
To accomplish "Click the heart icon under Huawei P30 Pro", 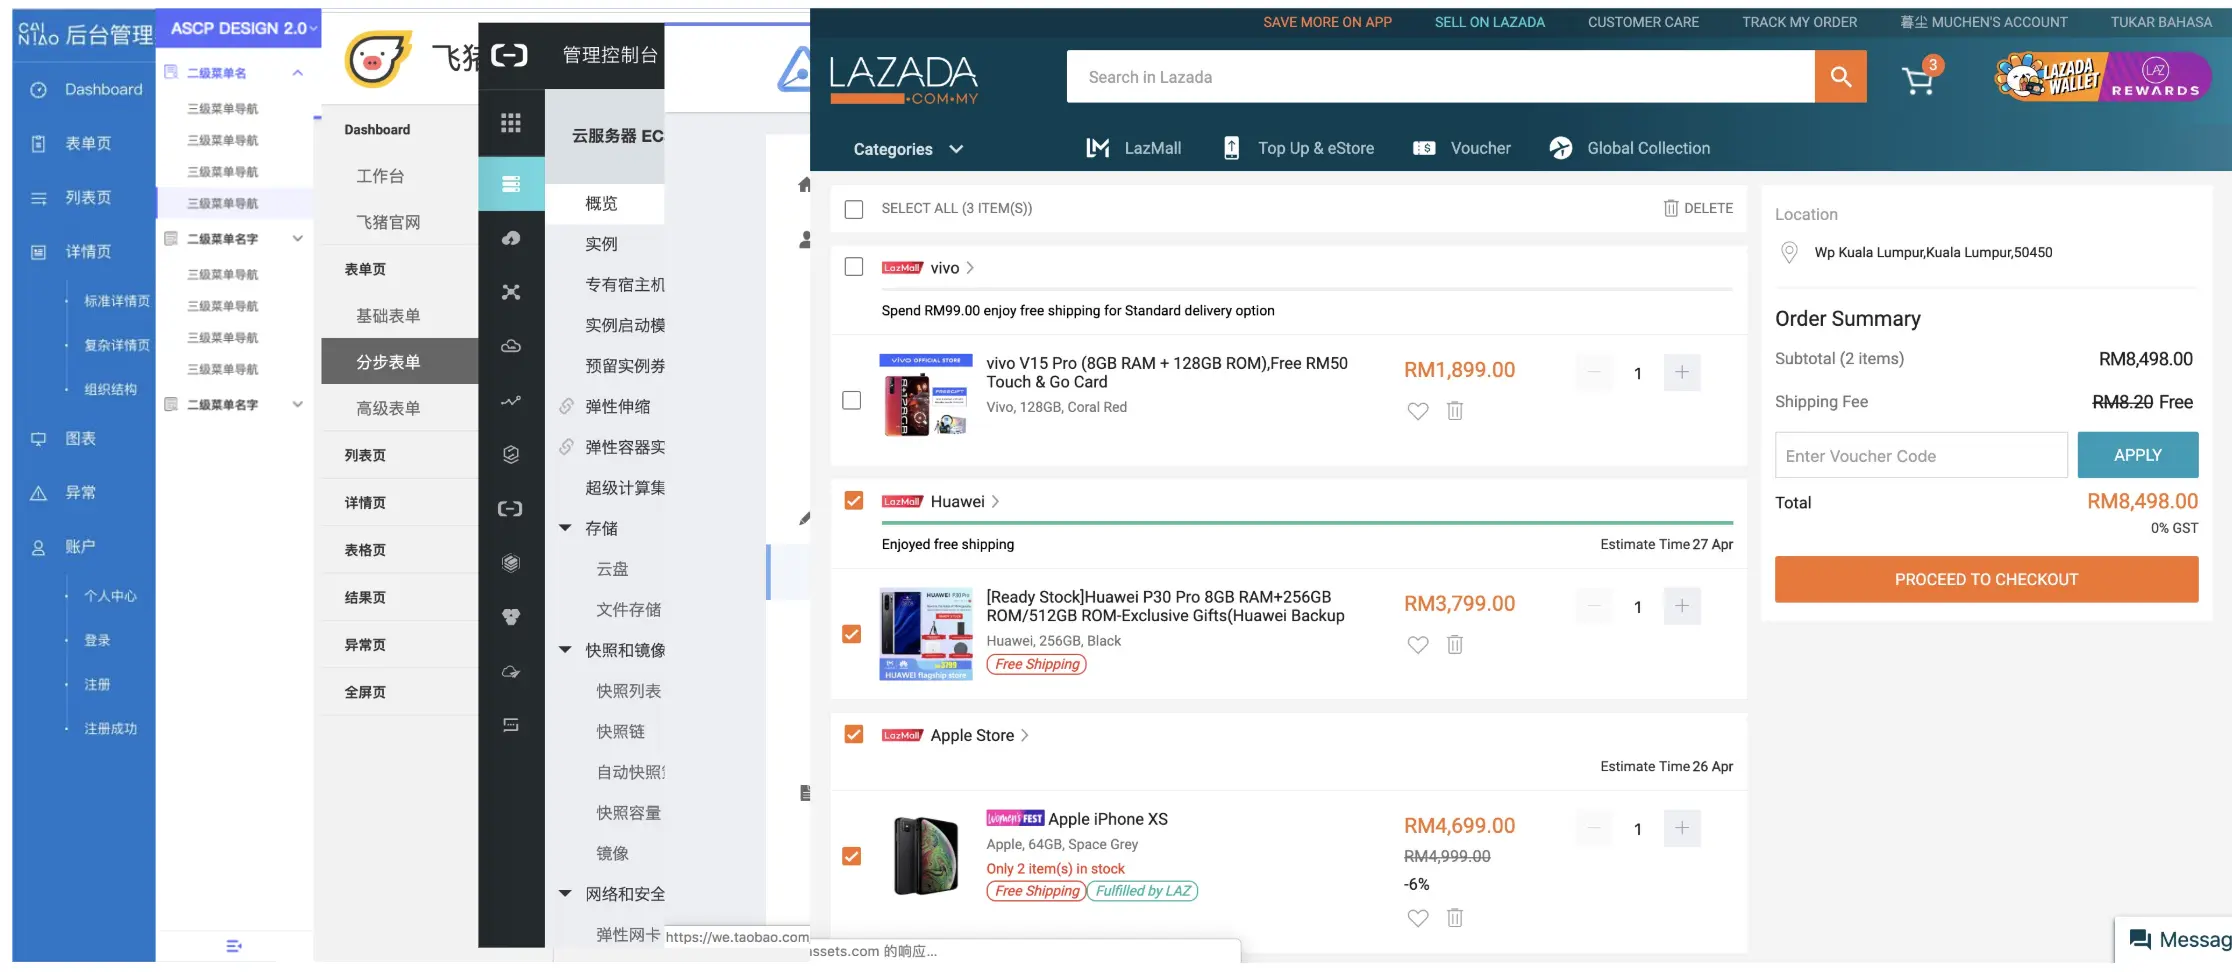I will [1418, 645].
